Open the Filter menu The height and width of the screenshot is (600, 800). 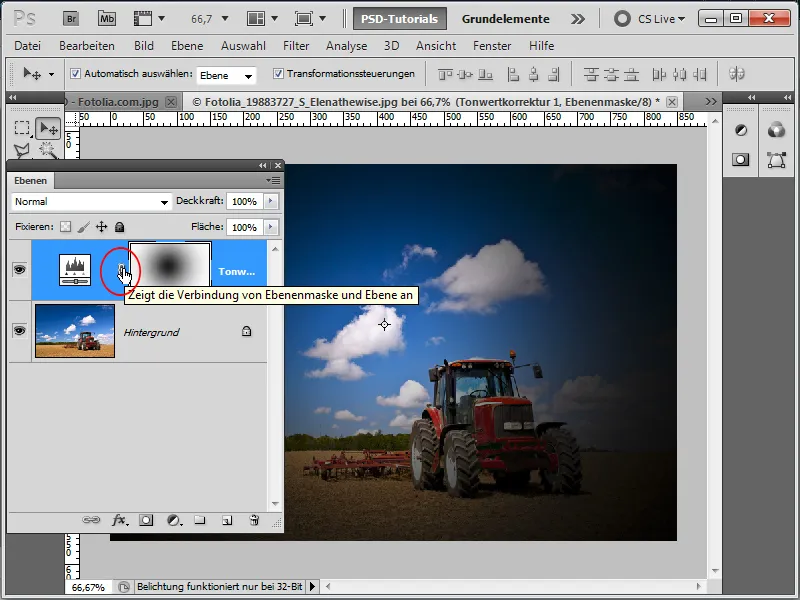(x=296, y=46)
